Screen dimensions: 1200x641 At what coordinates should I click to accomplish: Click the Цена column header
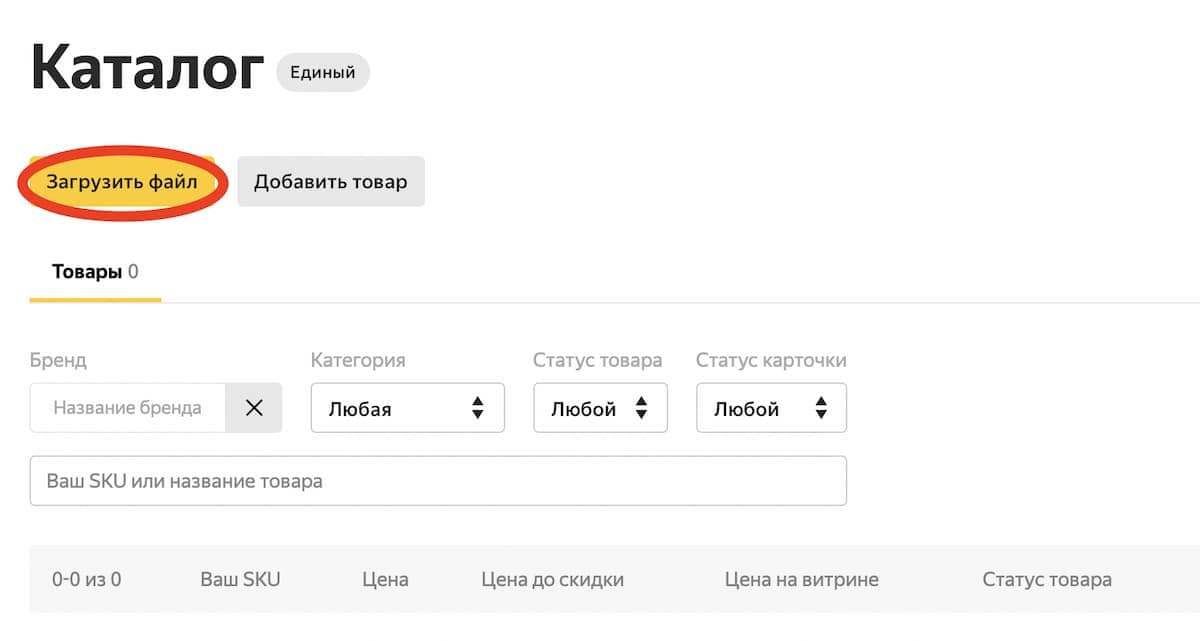386,578
